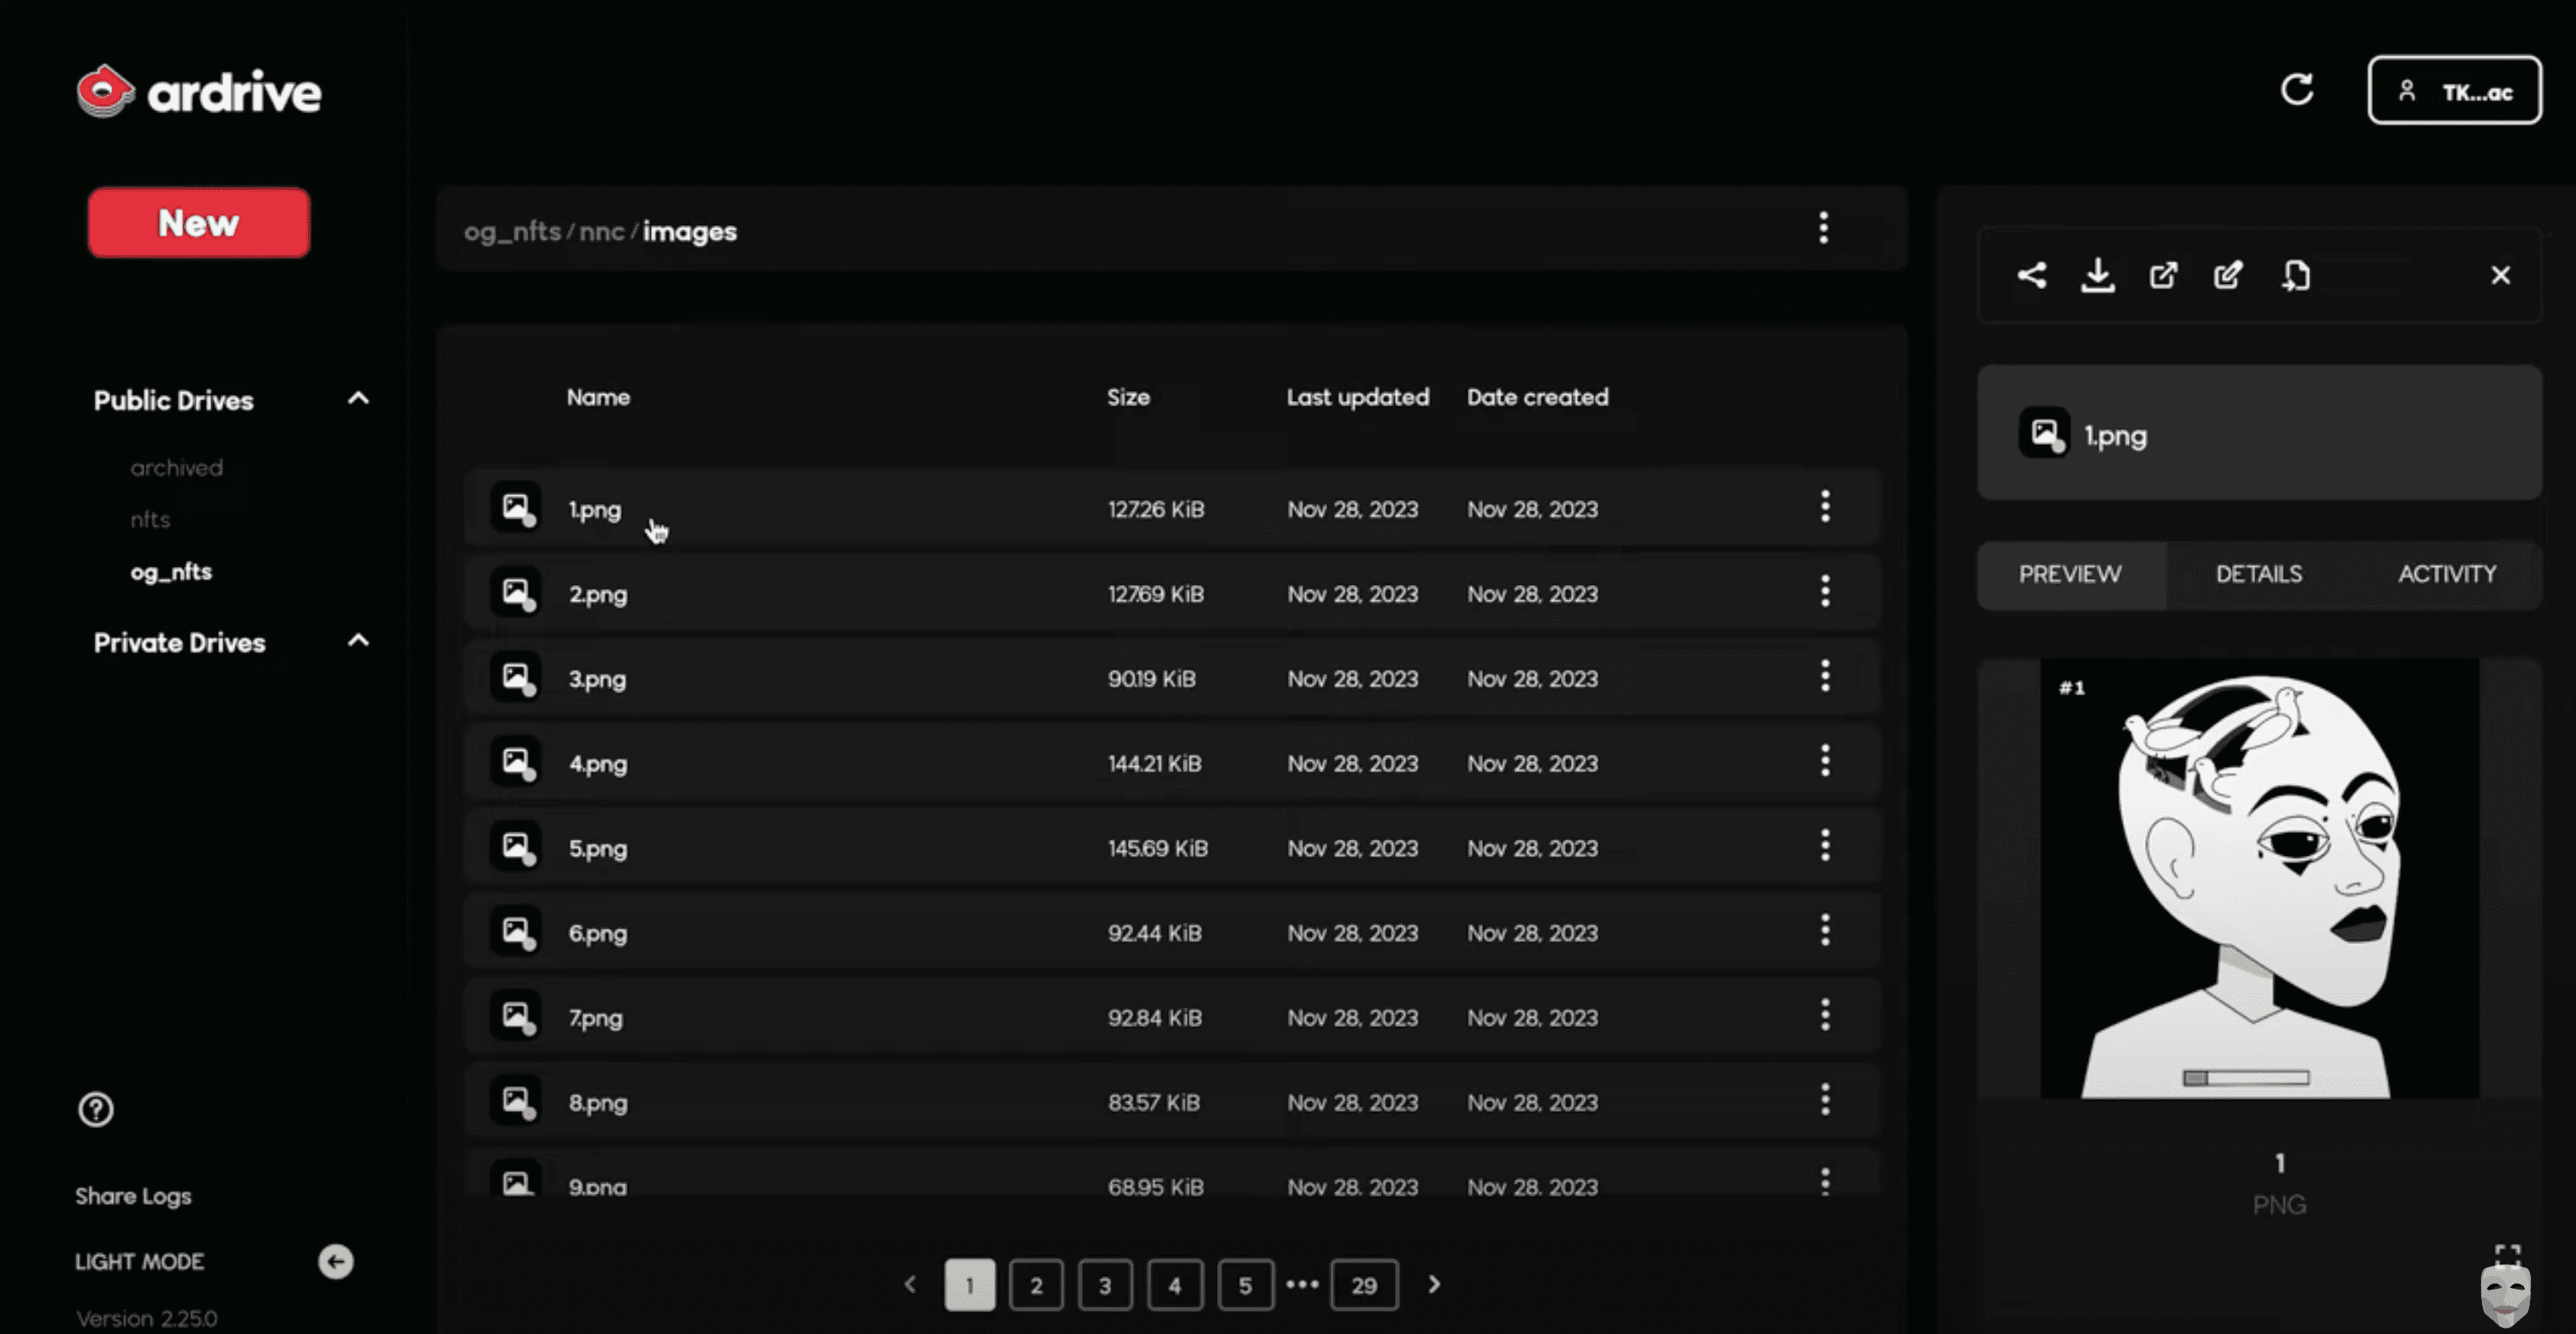Switch to the PREVIEW tab
The width and height of the screenshot is (2576, 1334).
coord(2070,574)
